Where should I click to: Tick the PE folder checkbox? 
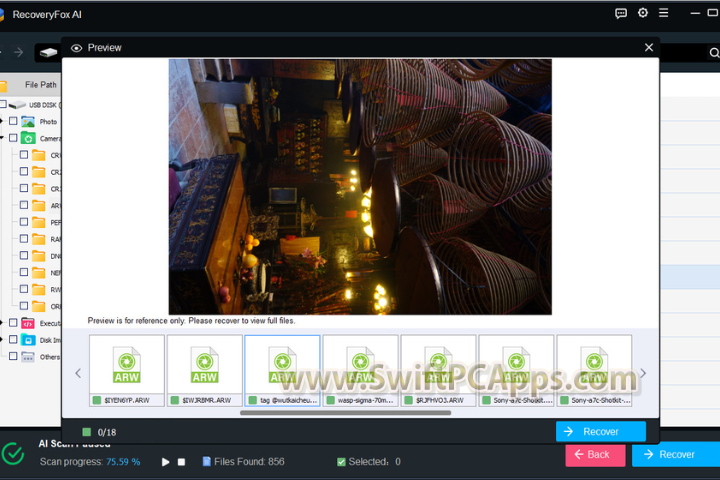pos(24,221)
